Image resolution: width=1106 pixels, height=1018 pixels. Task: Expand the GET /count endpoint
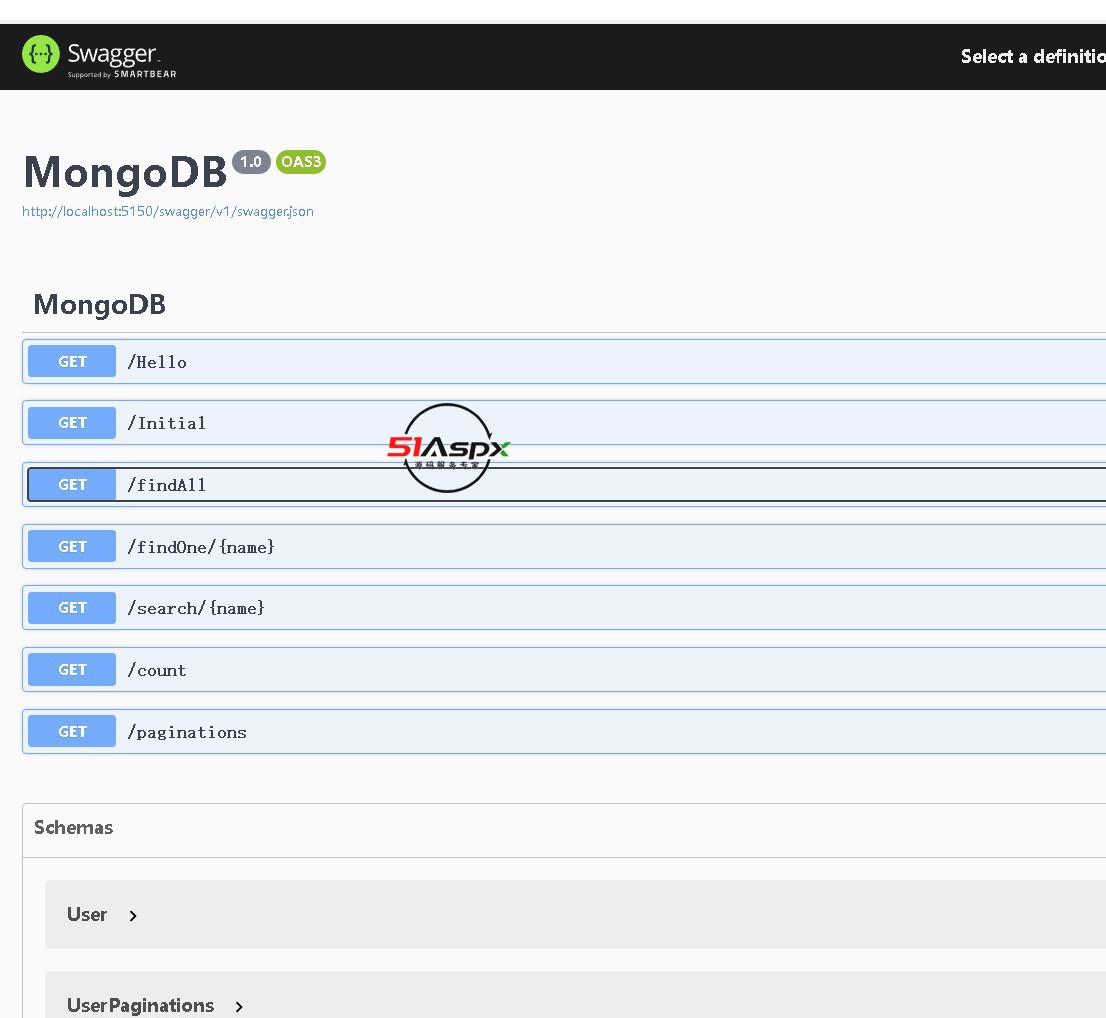(564, 670)
